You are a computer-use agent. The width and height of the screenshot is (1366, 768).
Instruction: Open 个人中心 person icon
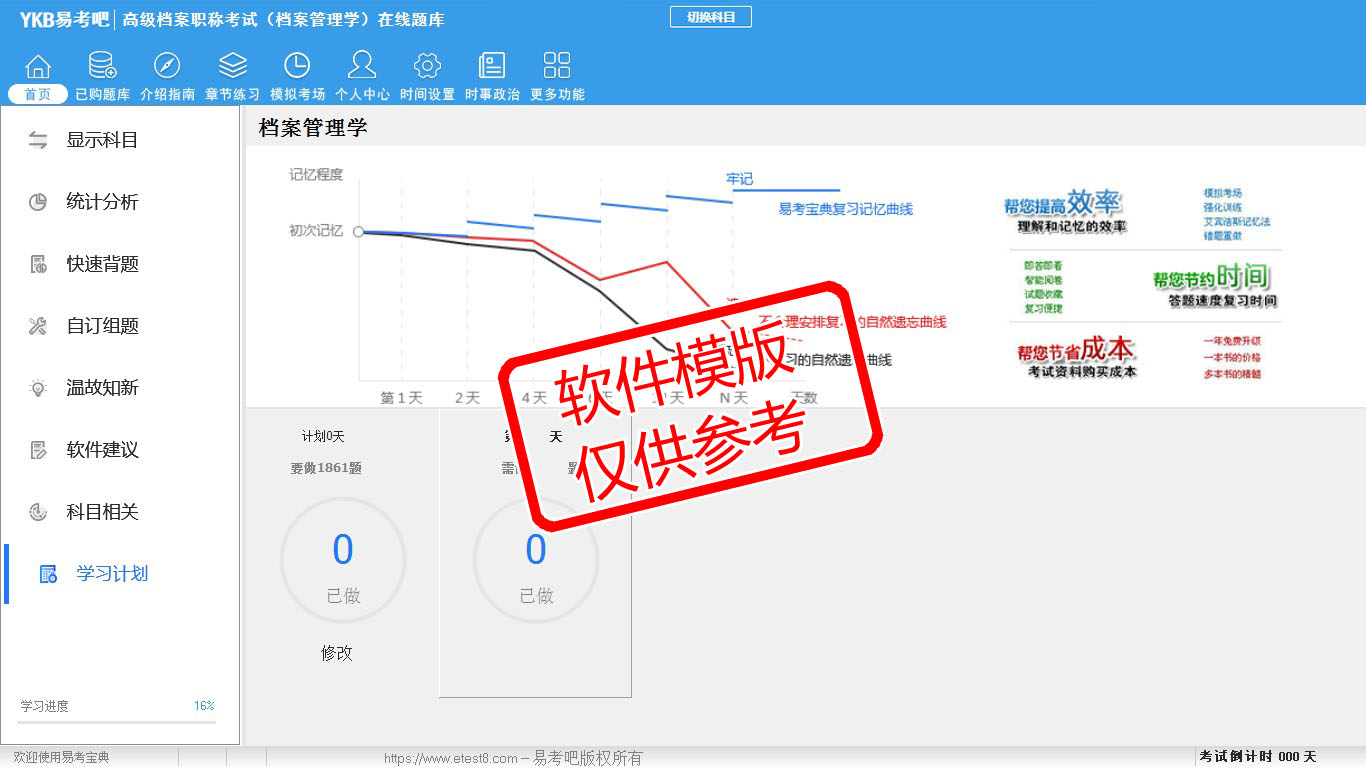click(362, 65)
